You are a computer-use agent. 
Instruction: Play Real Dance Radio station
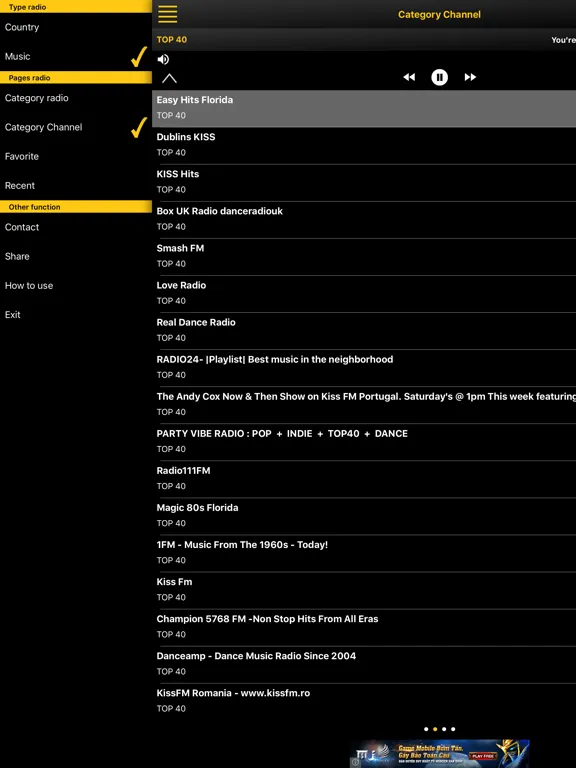coord(364,331)
